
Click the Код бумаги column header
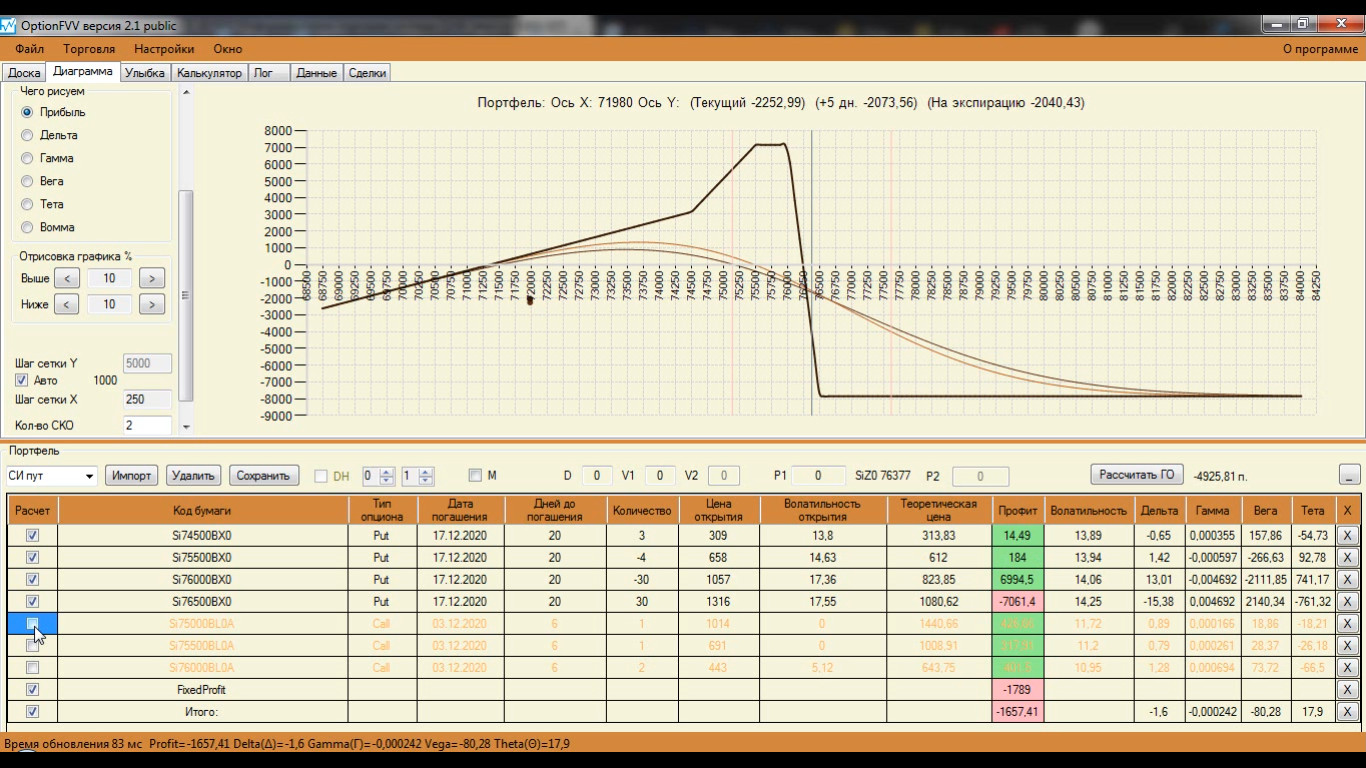pyautogui.click(x=203, y=510)
